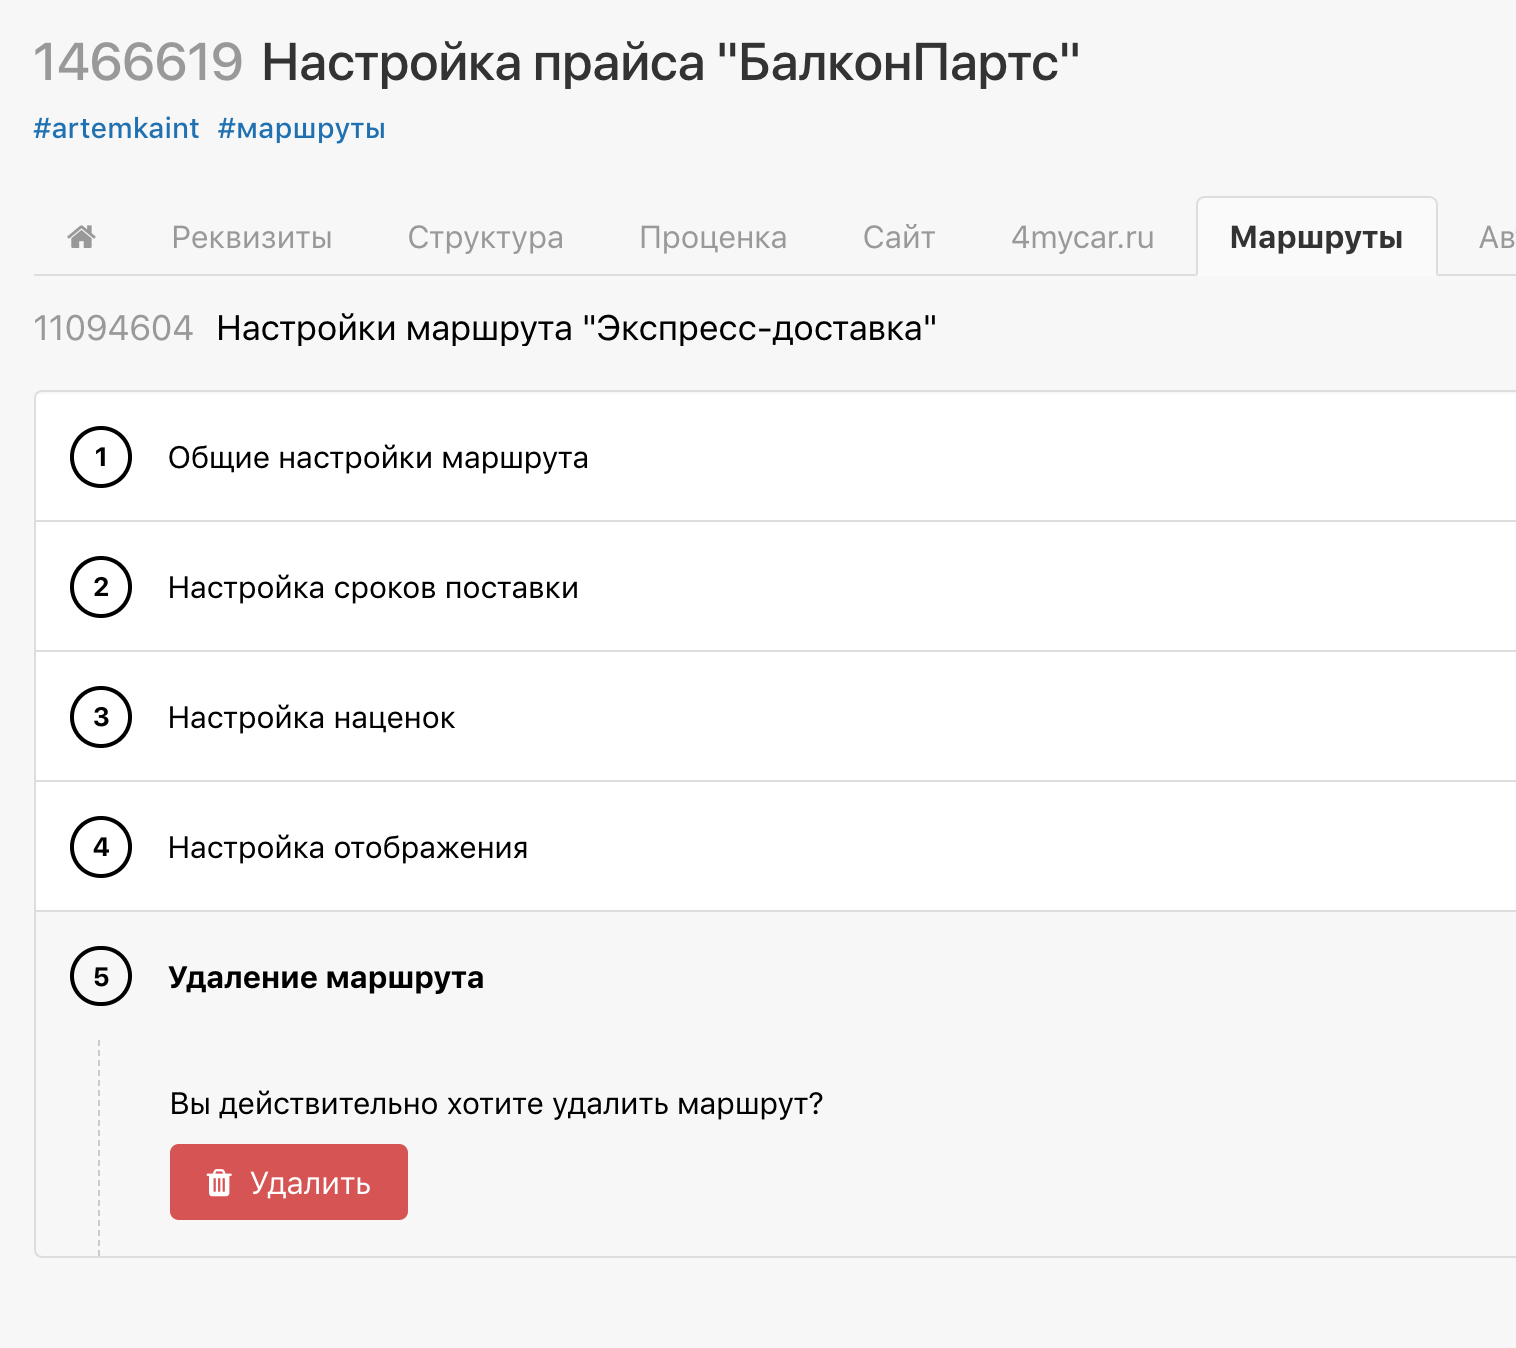Image resolution: width=1516 pixels, height=1348 pixels.
Task: Switch to the 4mycar.ru tab
Action: pos(1083,237)
